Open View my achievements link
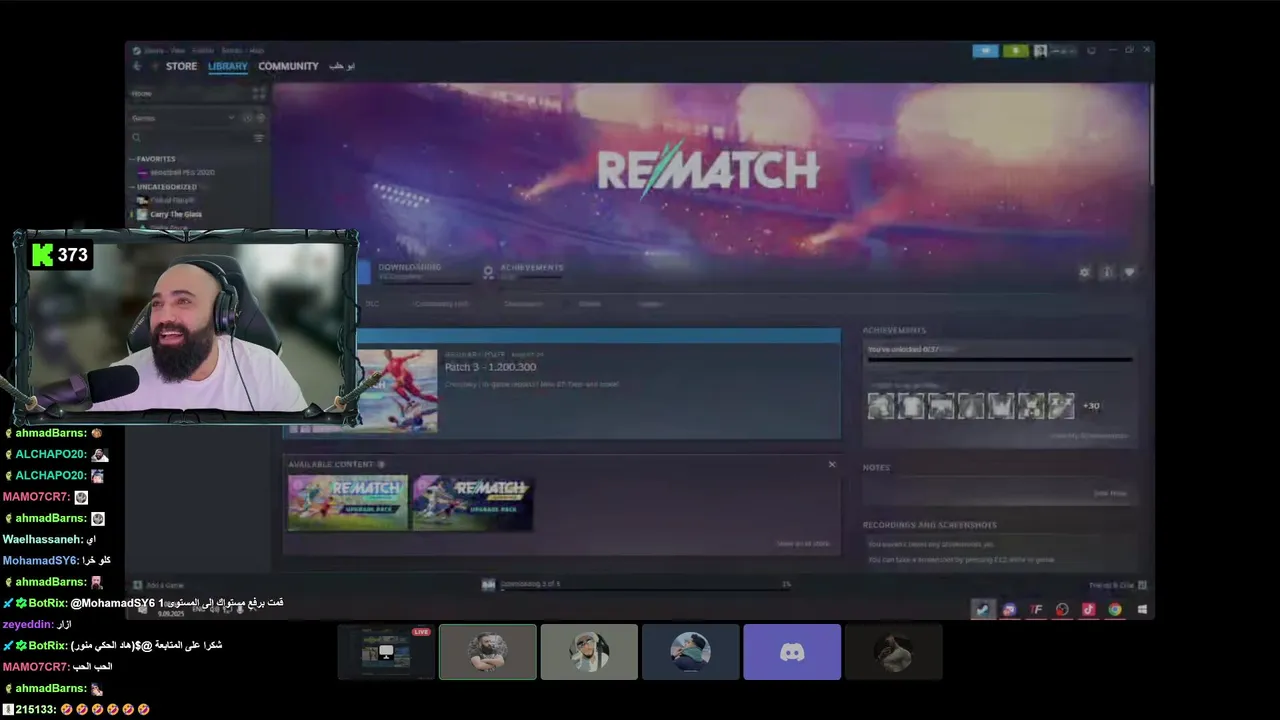1280x720 pixels. 1089,436
